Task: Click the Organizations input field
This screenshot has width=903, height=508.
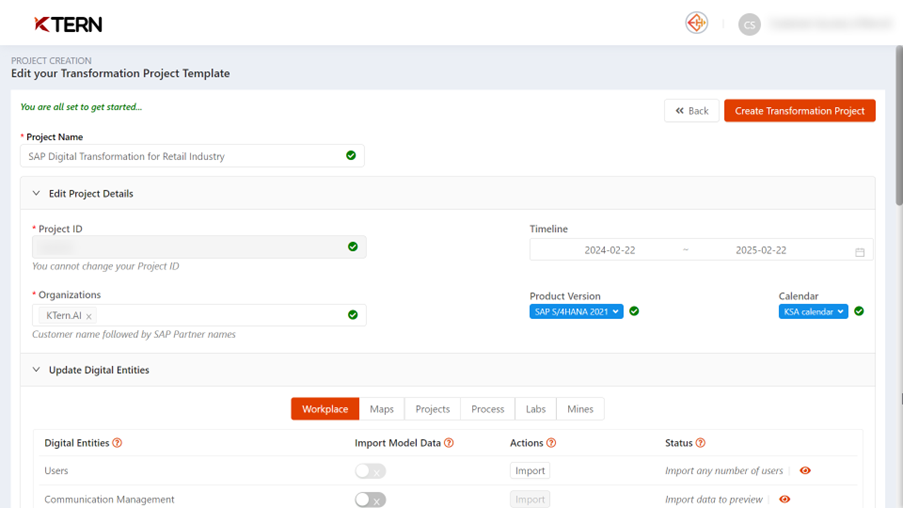Action: pos(199,315)
